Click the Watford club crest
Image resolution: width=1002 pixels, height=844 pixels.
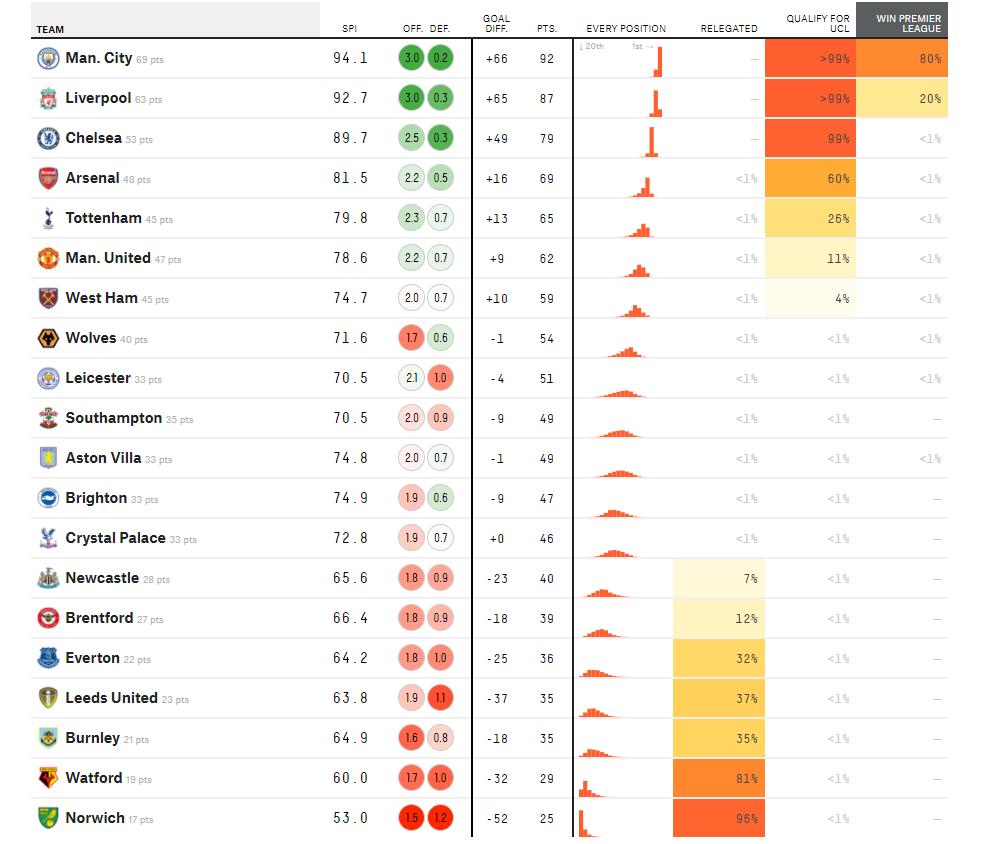coord(48,779)
